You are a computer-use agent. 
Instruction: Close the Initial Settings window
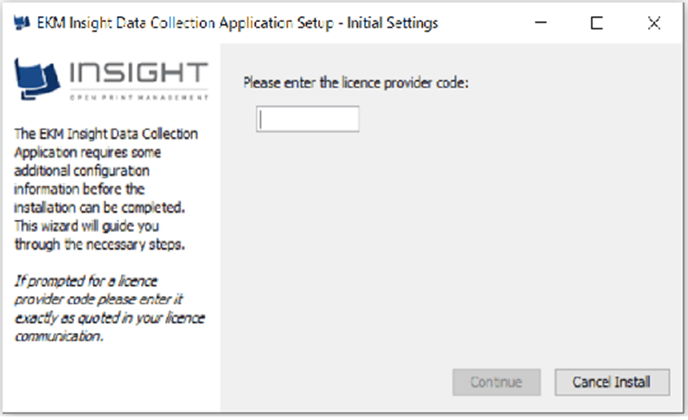654,23
